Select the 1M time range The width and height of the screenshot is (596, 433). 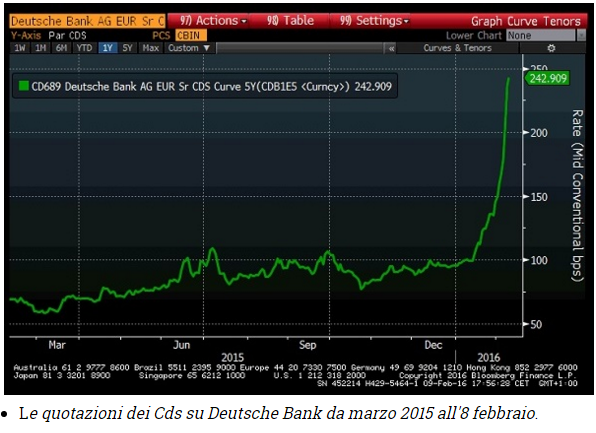pos(40,48)
